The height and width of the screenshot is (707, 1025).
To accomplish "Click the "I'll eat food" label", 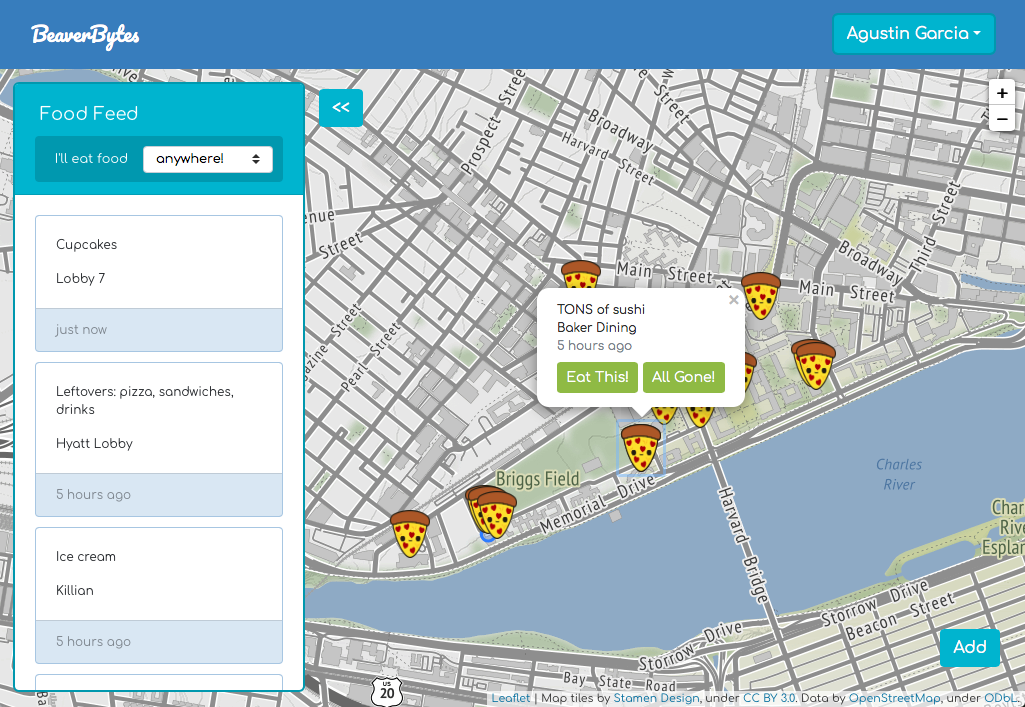I will [91, 159].
